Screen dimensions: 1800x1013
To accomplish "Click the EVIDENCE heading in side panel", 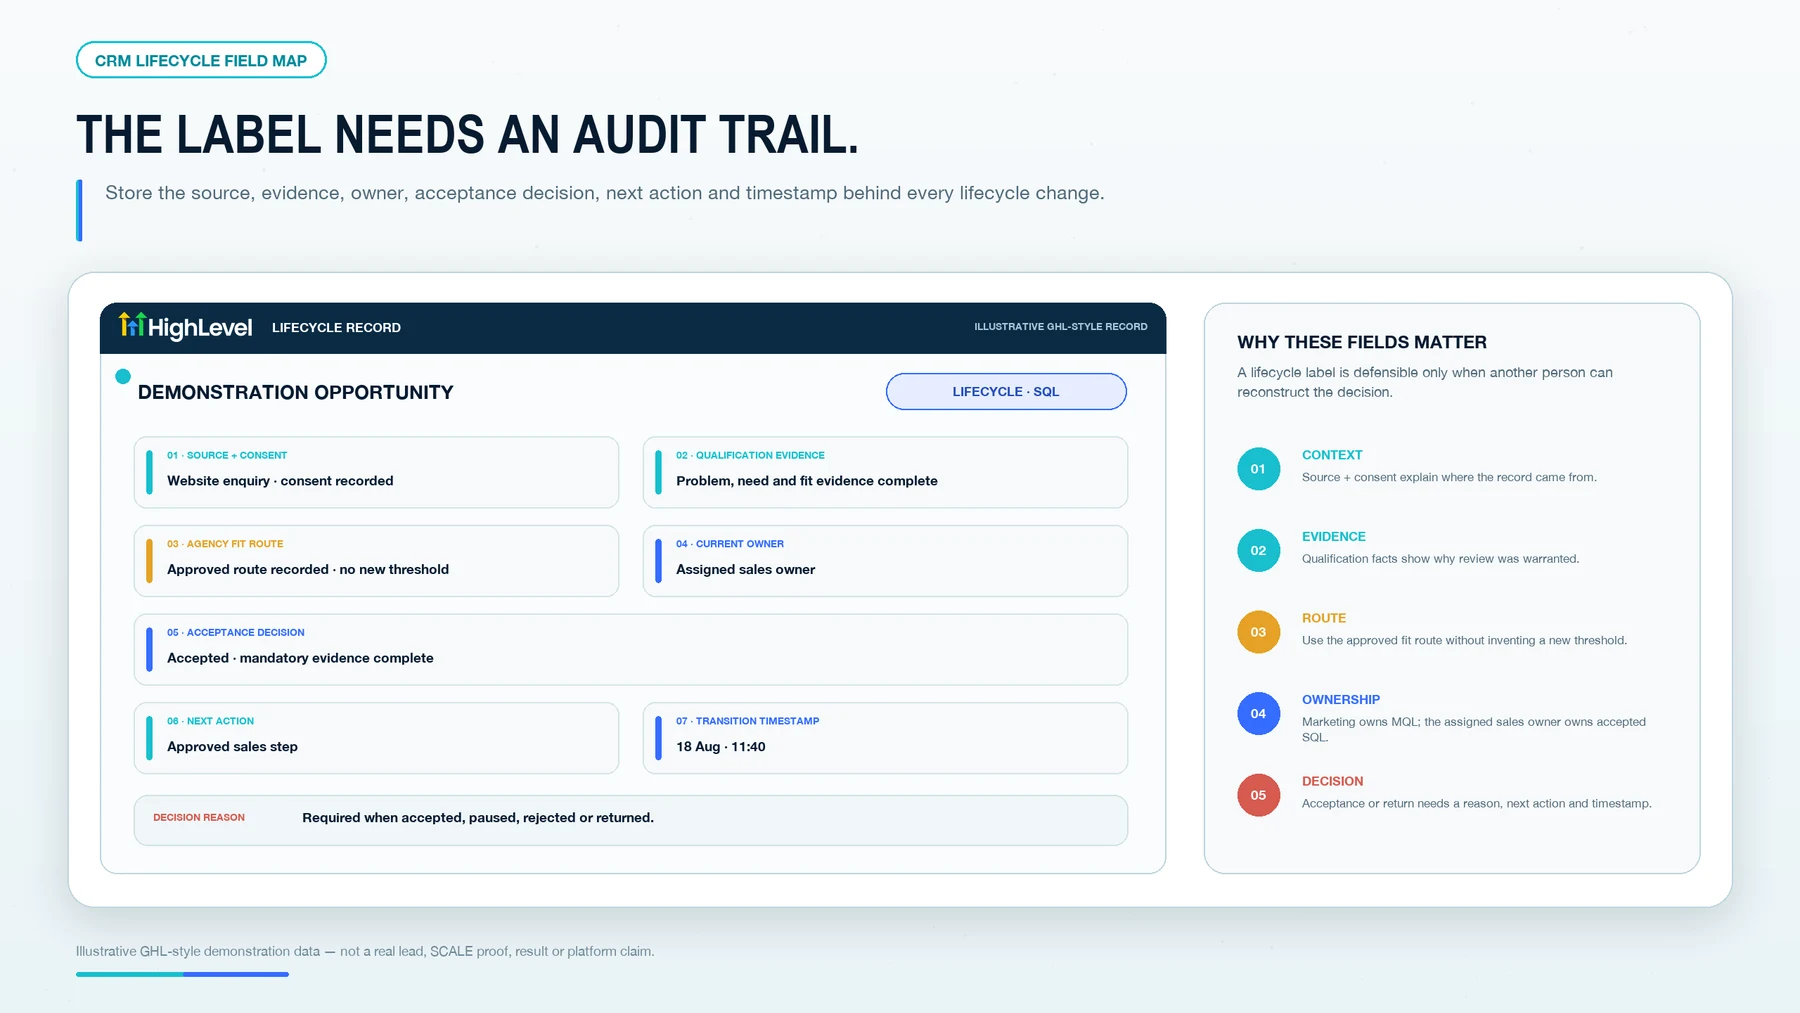I will click(1334, 537).
